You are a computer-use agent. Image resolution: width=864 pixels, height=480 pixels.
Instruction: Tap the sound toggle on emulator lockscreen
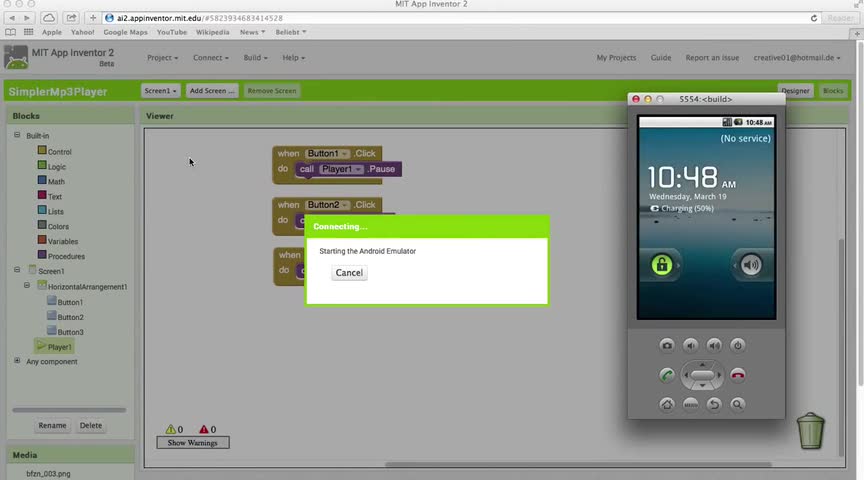click(751, 265)
